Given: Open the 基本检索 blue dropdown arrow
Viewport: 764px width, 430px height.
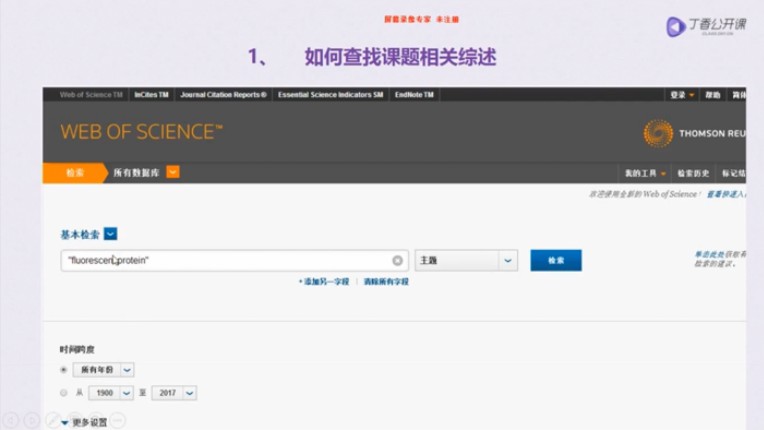Looking at the screenshot, I should coord(111,234).
